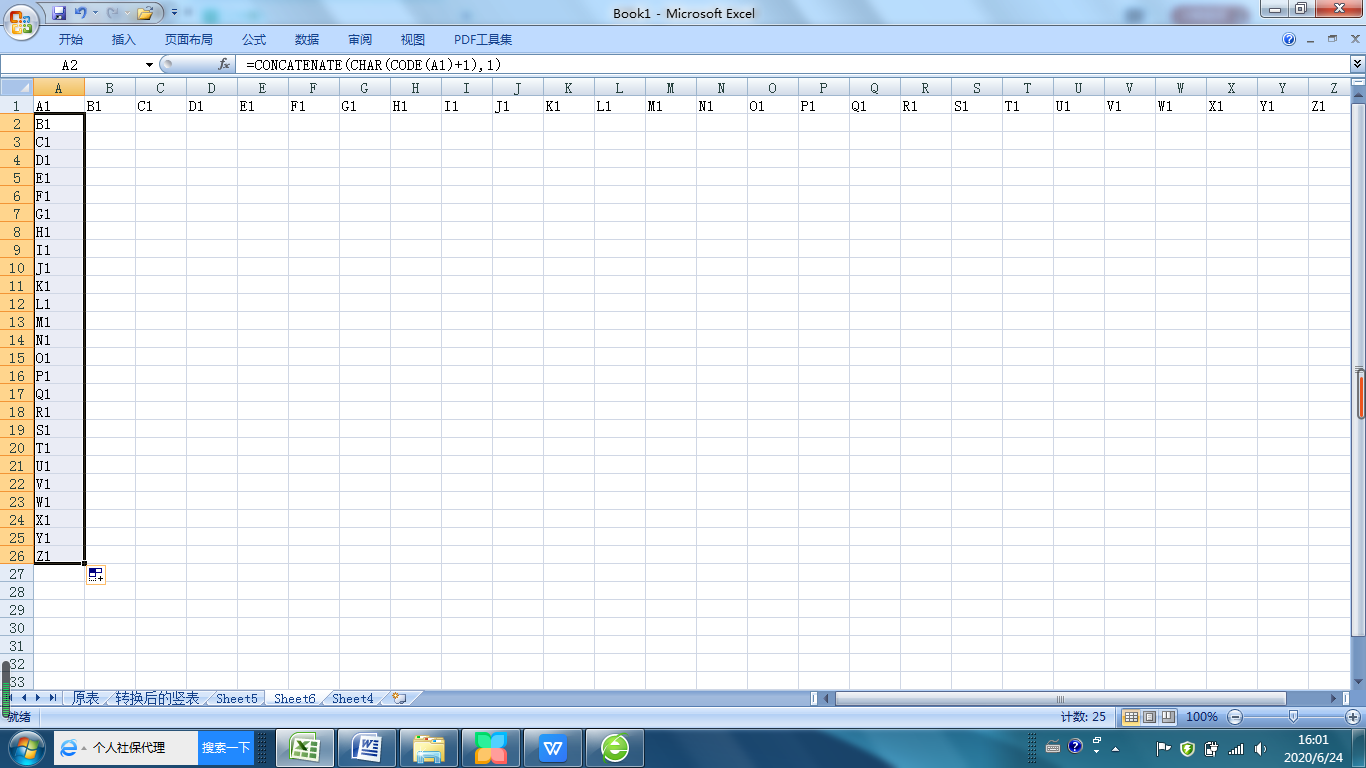
Task: Open the 公式 ribbon tab
Action: [254, 40]
